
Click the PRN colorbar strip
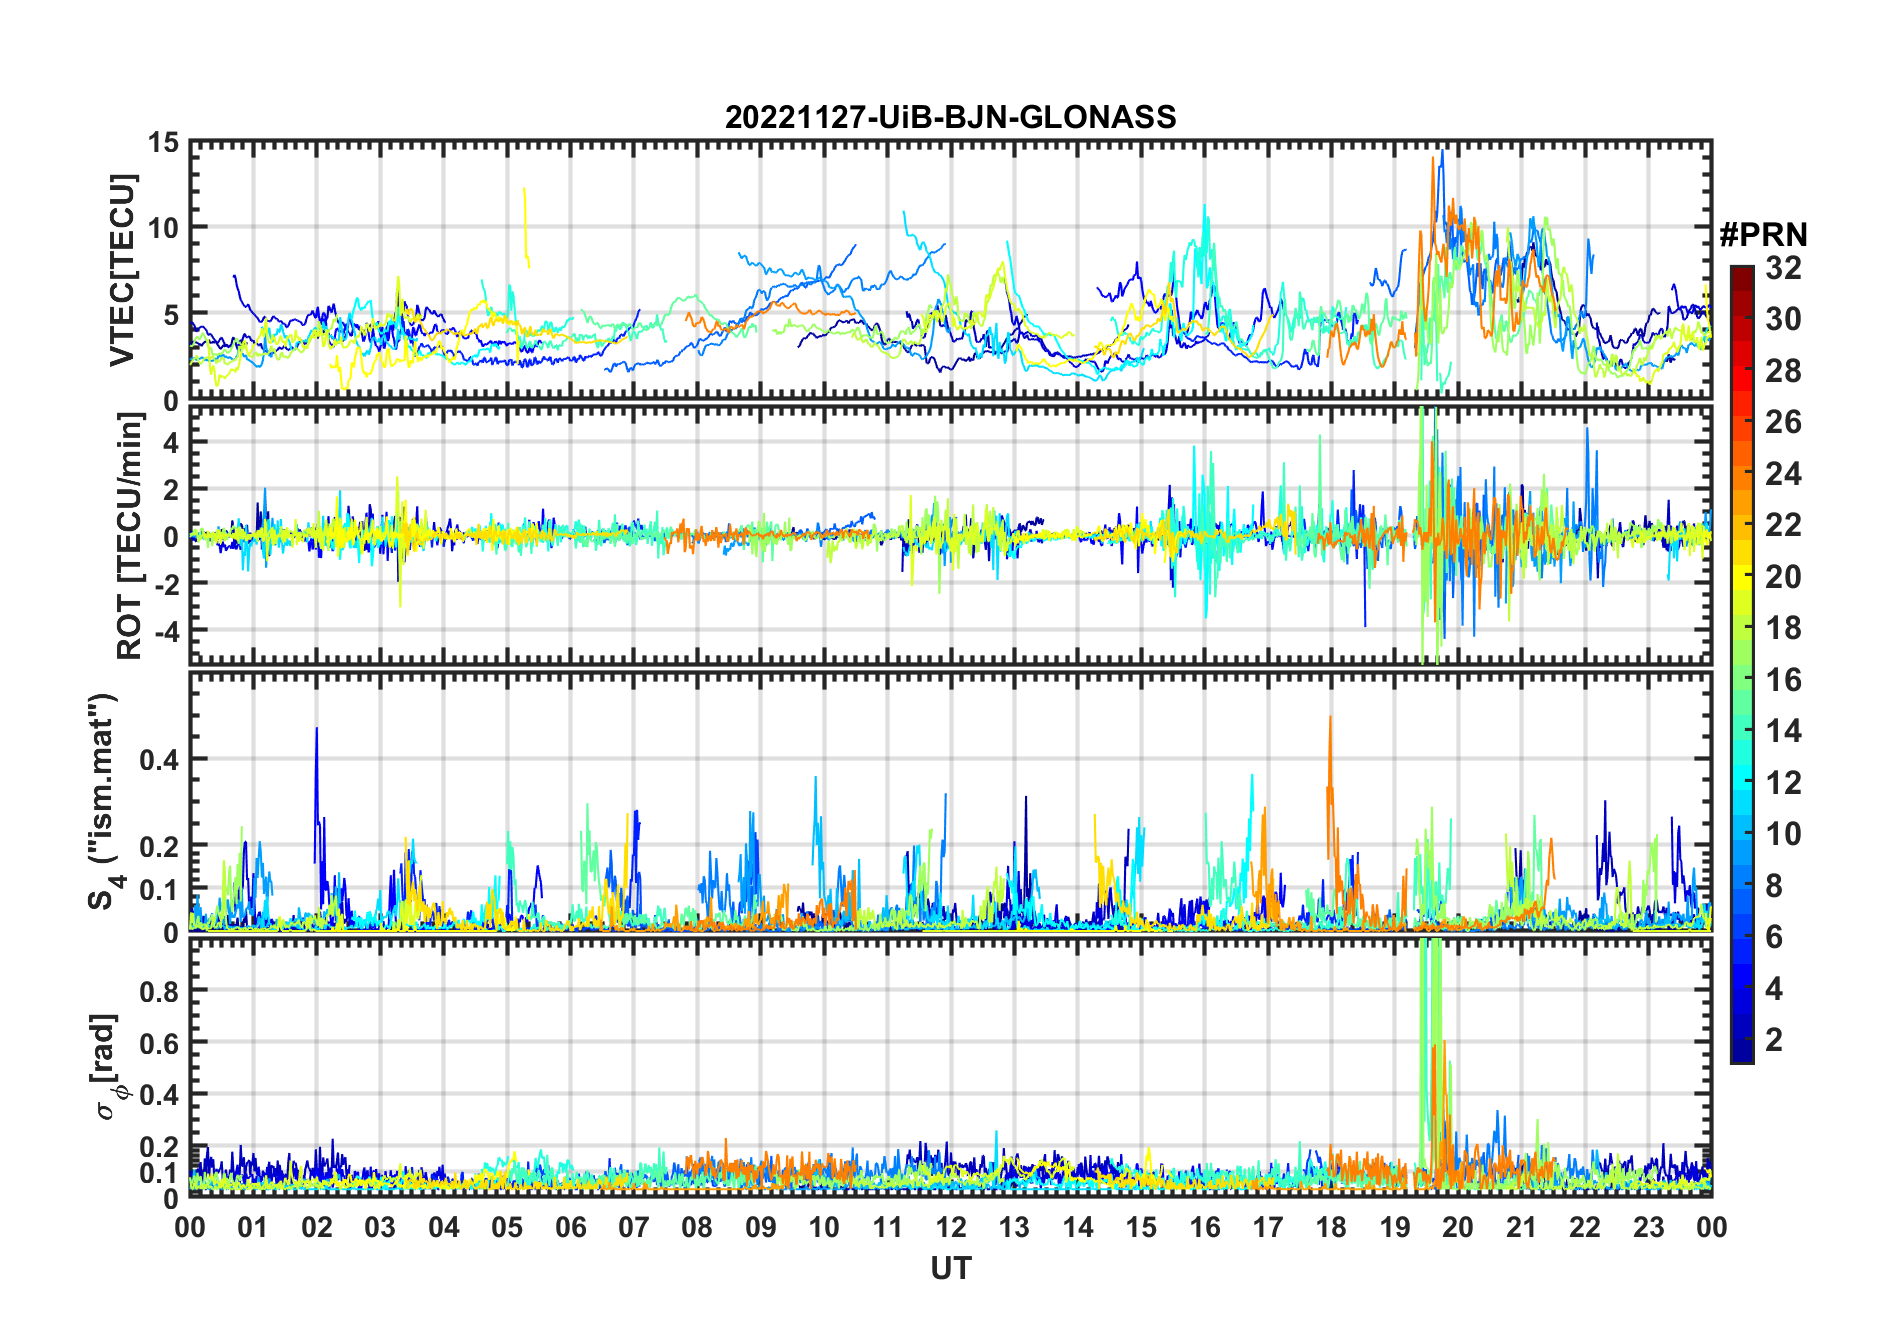click(1742, 664)
